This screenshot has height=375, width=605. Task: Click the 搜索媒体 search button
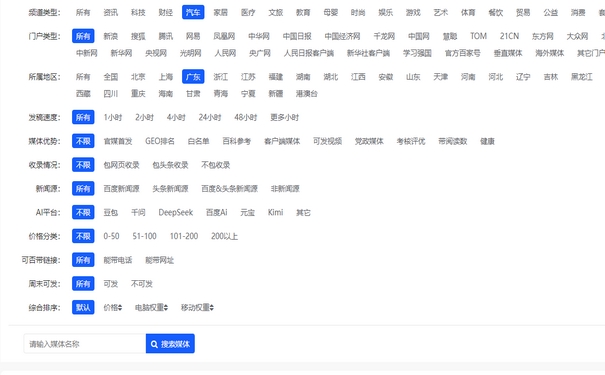[170, 343]
